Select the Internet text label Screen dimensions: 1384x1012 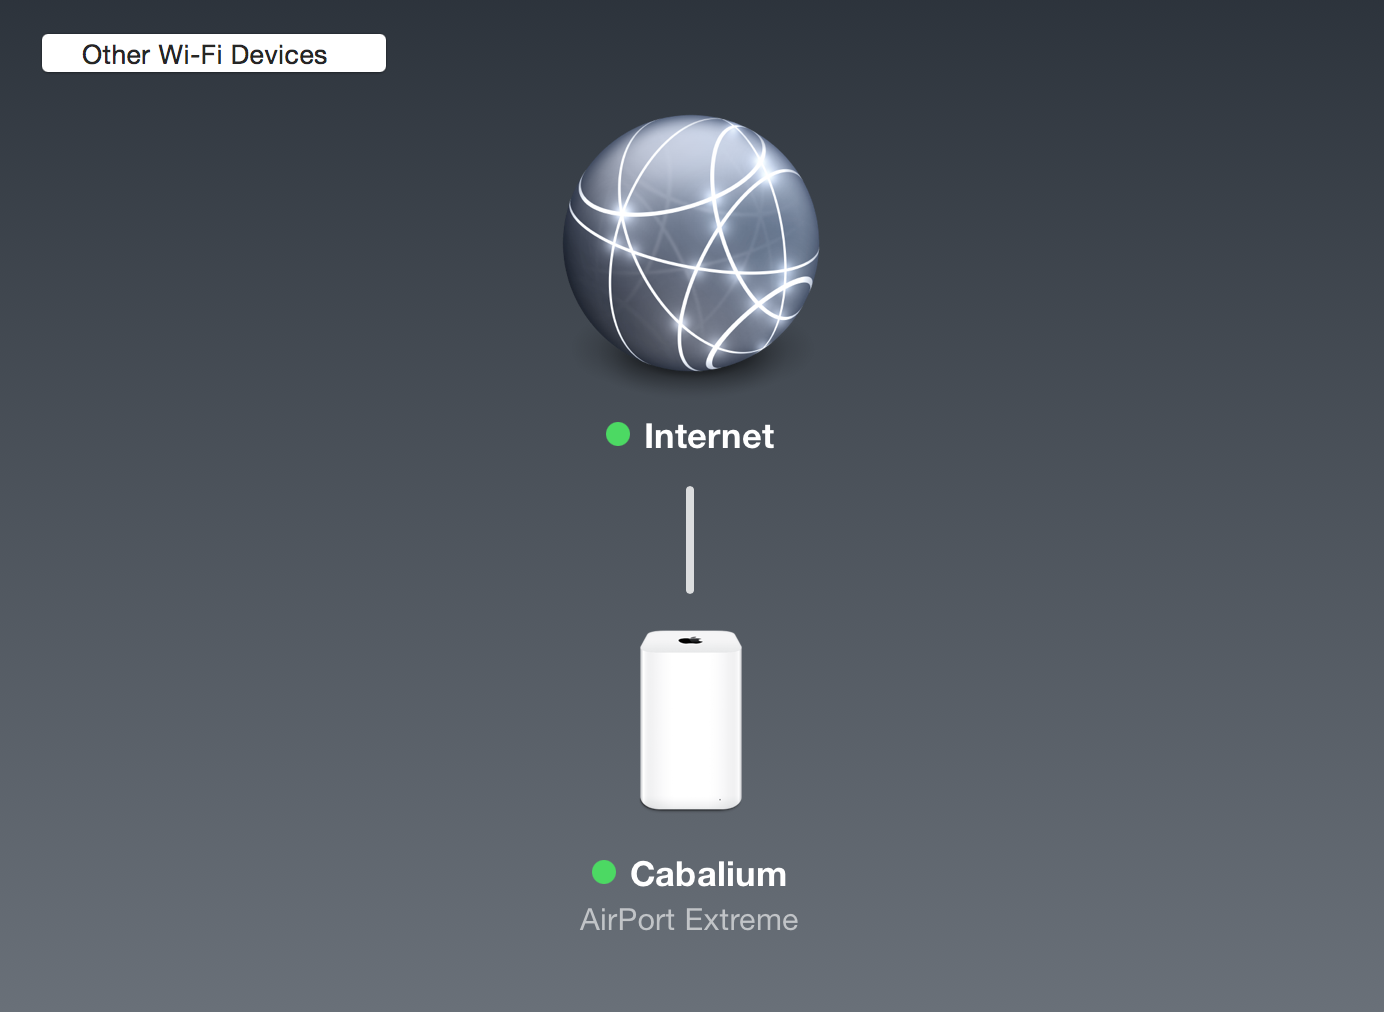tap(709, 436)
